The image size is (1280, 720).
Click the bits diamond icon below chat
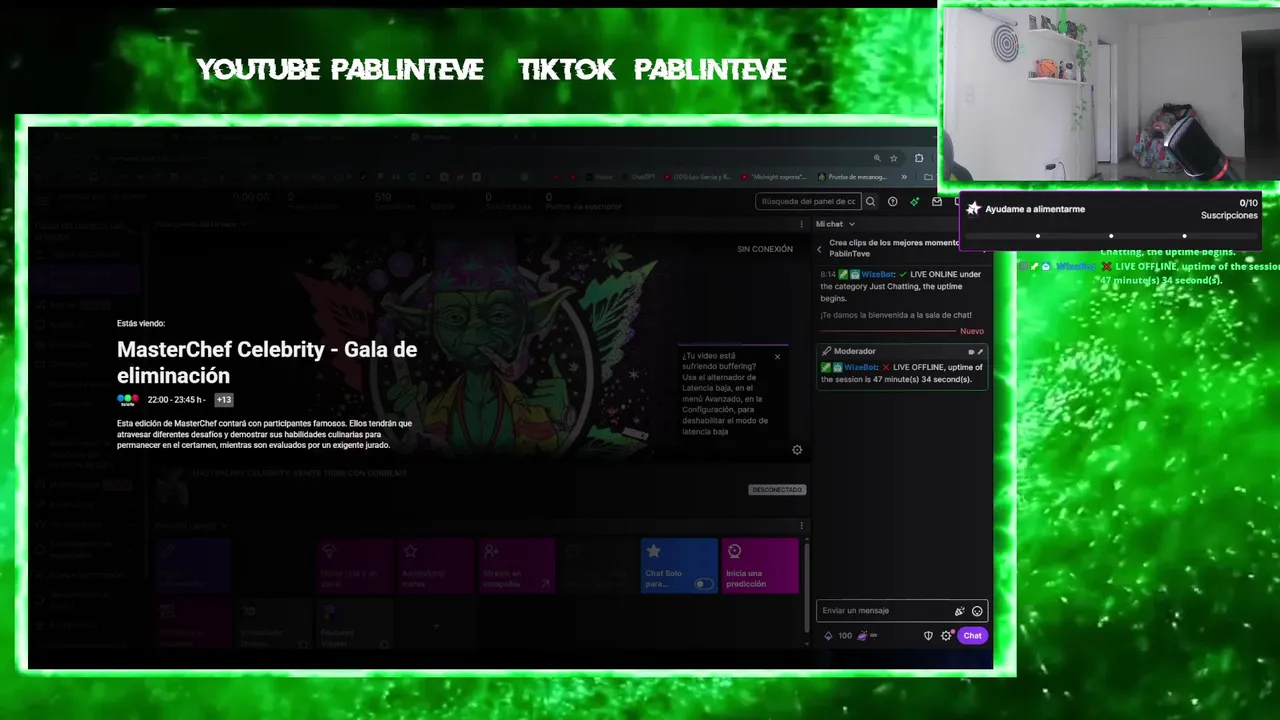point(828,636)
